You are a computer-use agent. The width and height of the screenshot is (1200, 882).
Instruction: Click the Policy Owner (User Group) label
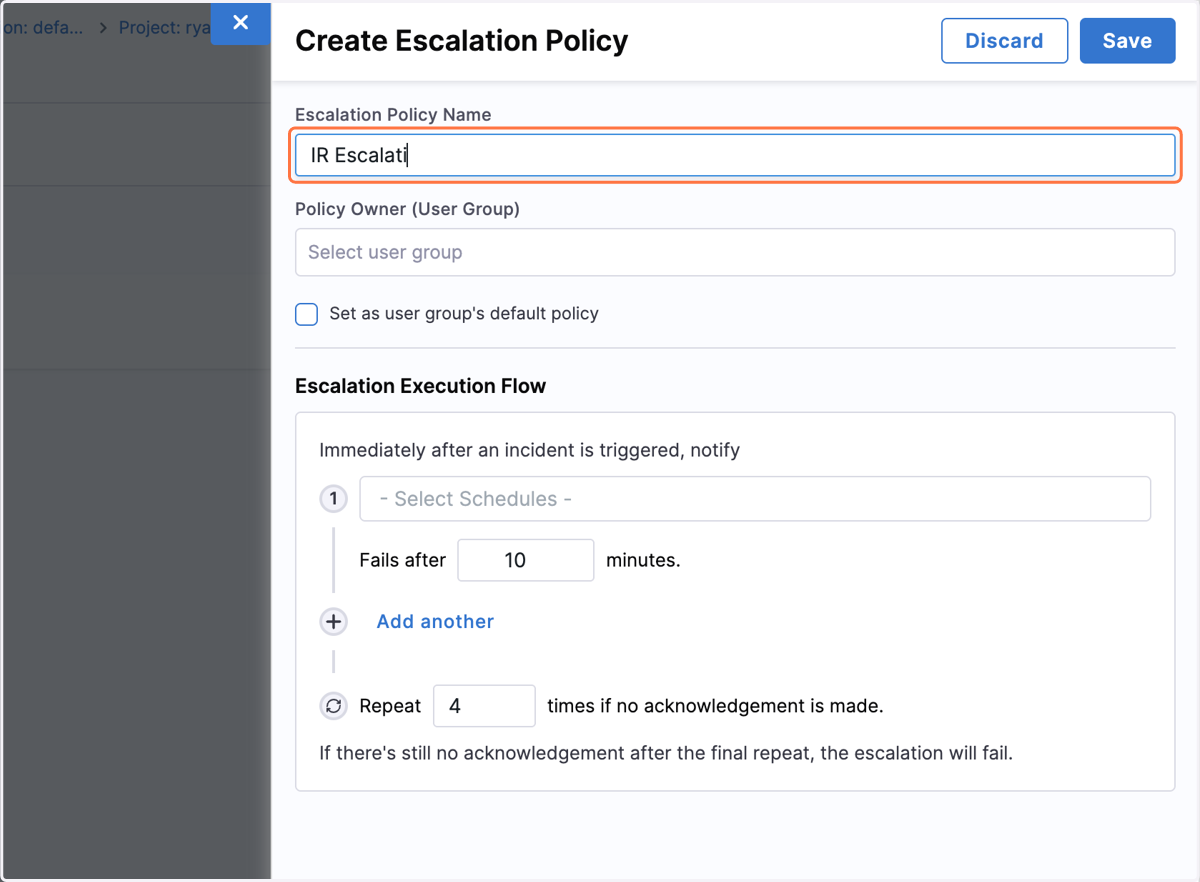tap(407, 209)
